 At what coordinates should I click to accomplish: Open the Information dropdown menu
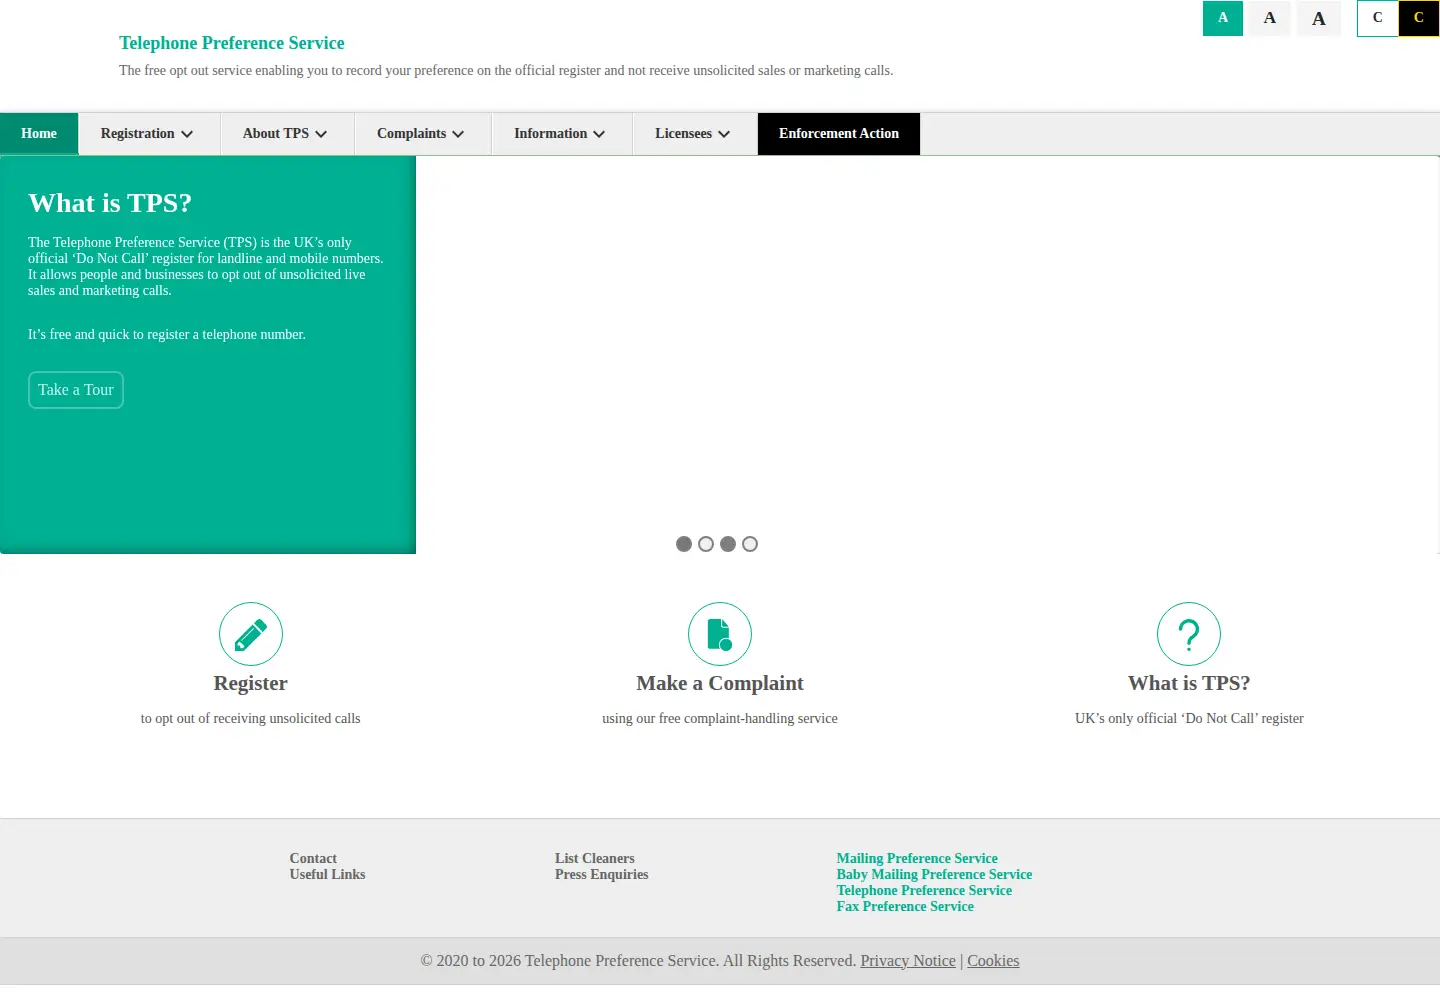[560, 134]
